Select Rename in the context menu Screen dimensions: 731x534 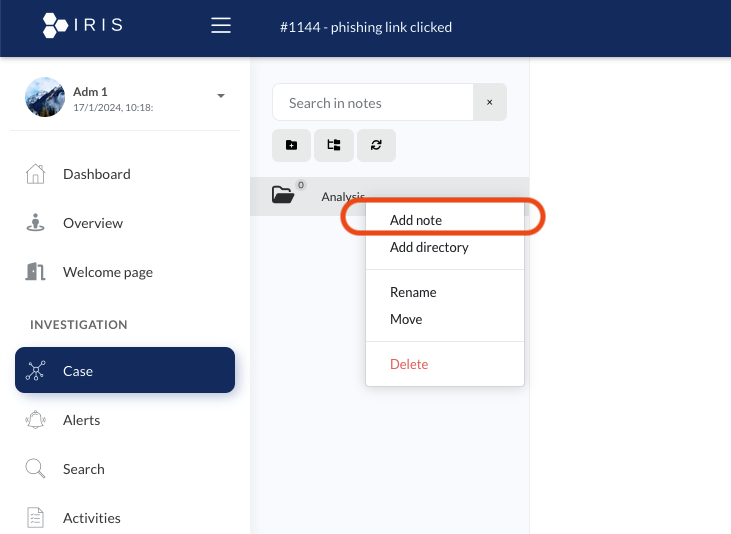413,292
